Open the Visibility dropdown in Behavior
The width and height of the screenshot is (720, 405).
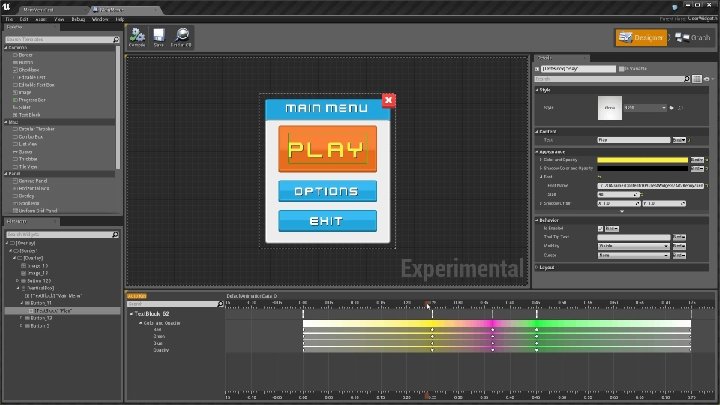coord(632,245)
